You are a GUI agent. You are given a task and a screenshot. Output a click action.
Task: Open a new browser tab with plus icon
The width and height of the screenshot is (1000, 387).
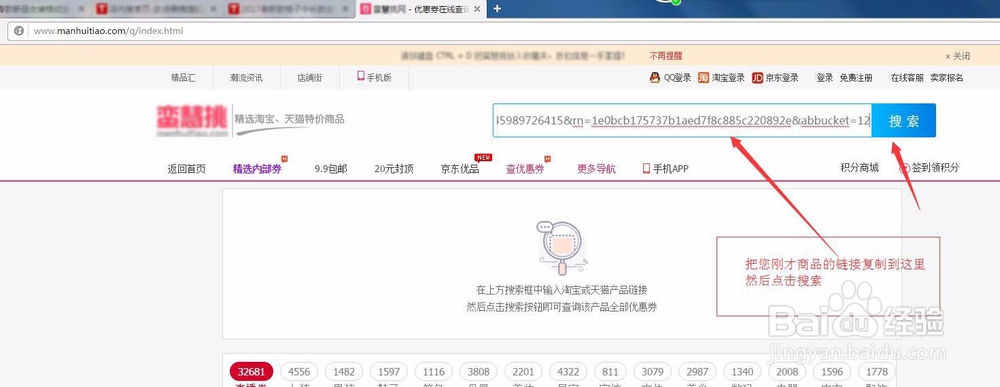tap(497, 8)
